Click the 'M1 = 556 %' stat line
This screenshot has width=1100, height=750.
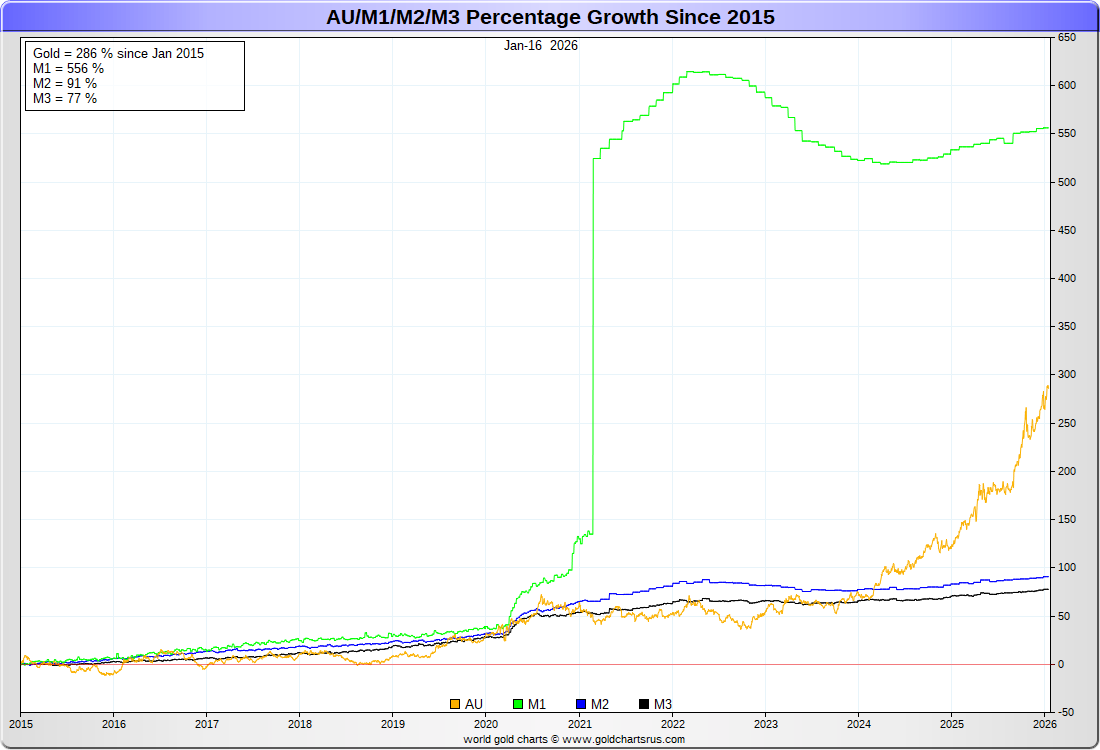[68, 68]
